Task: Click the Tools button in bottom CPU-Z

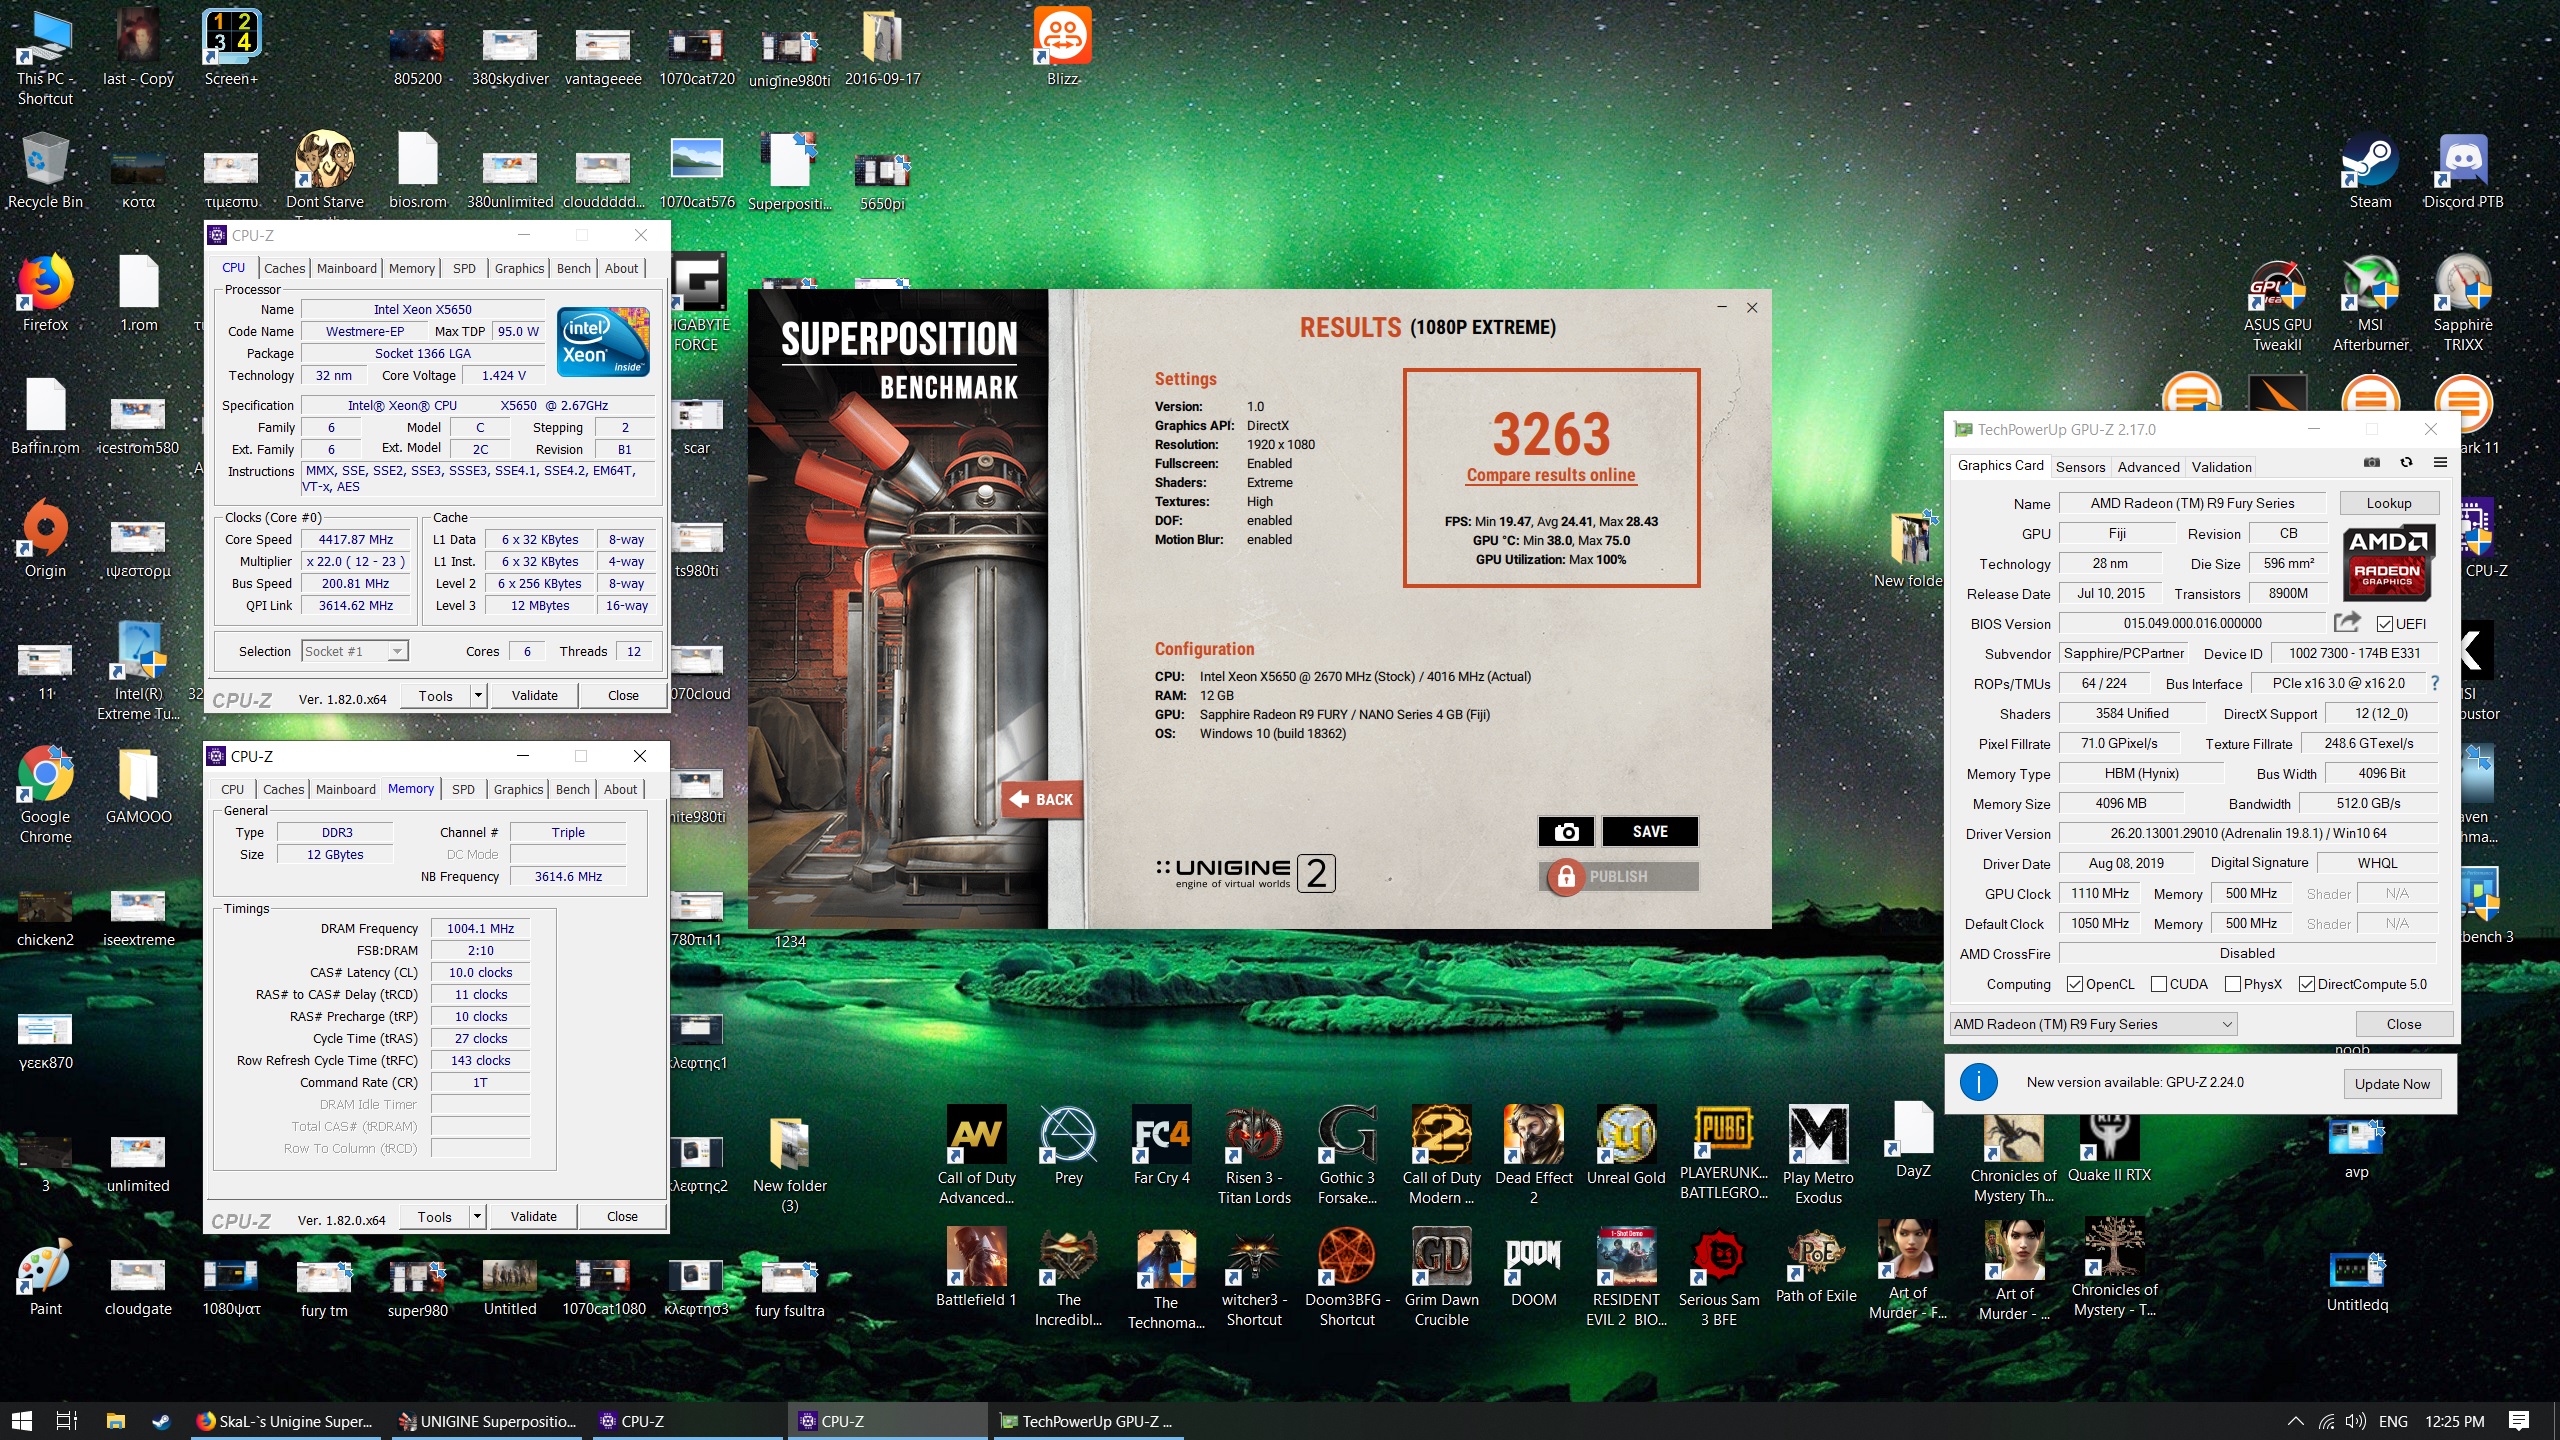Action: [x=434, y=1216]
